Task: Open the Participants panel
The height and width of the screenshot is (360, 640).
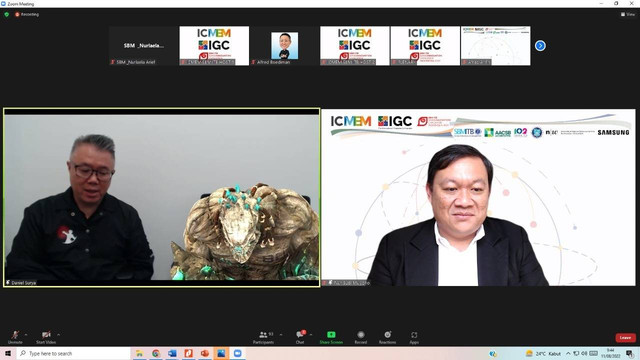Action: click(x=263, y=337)
